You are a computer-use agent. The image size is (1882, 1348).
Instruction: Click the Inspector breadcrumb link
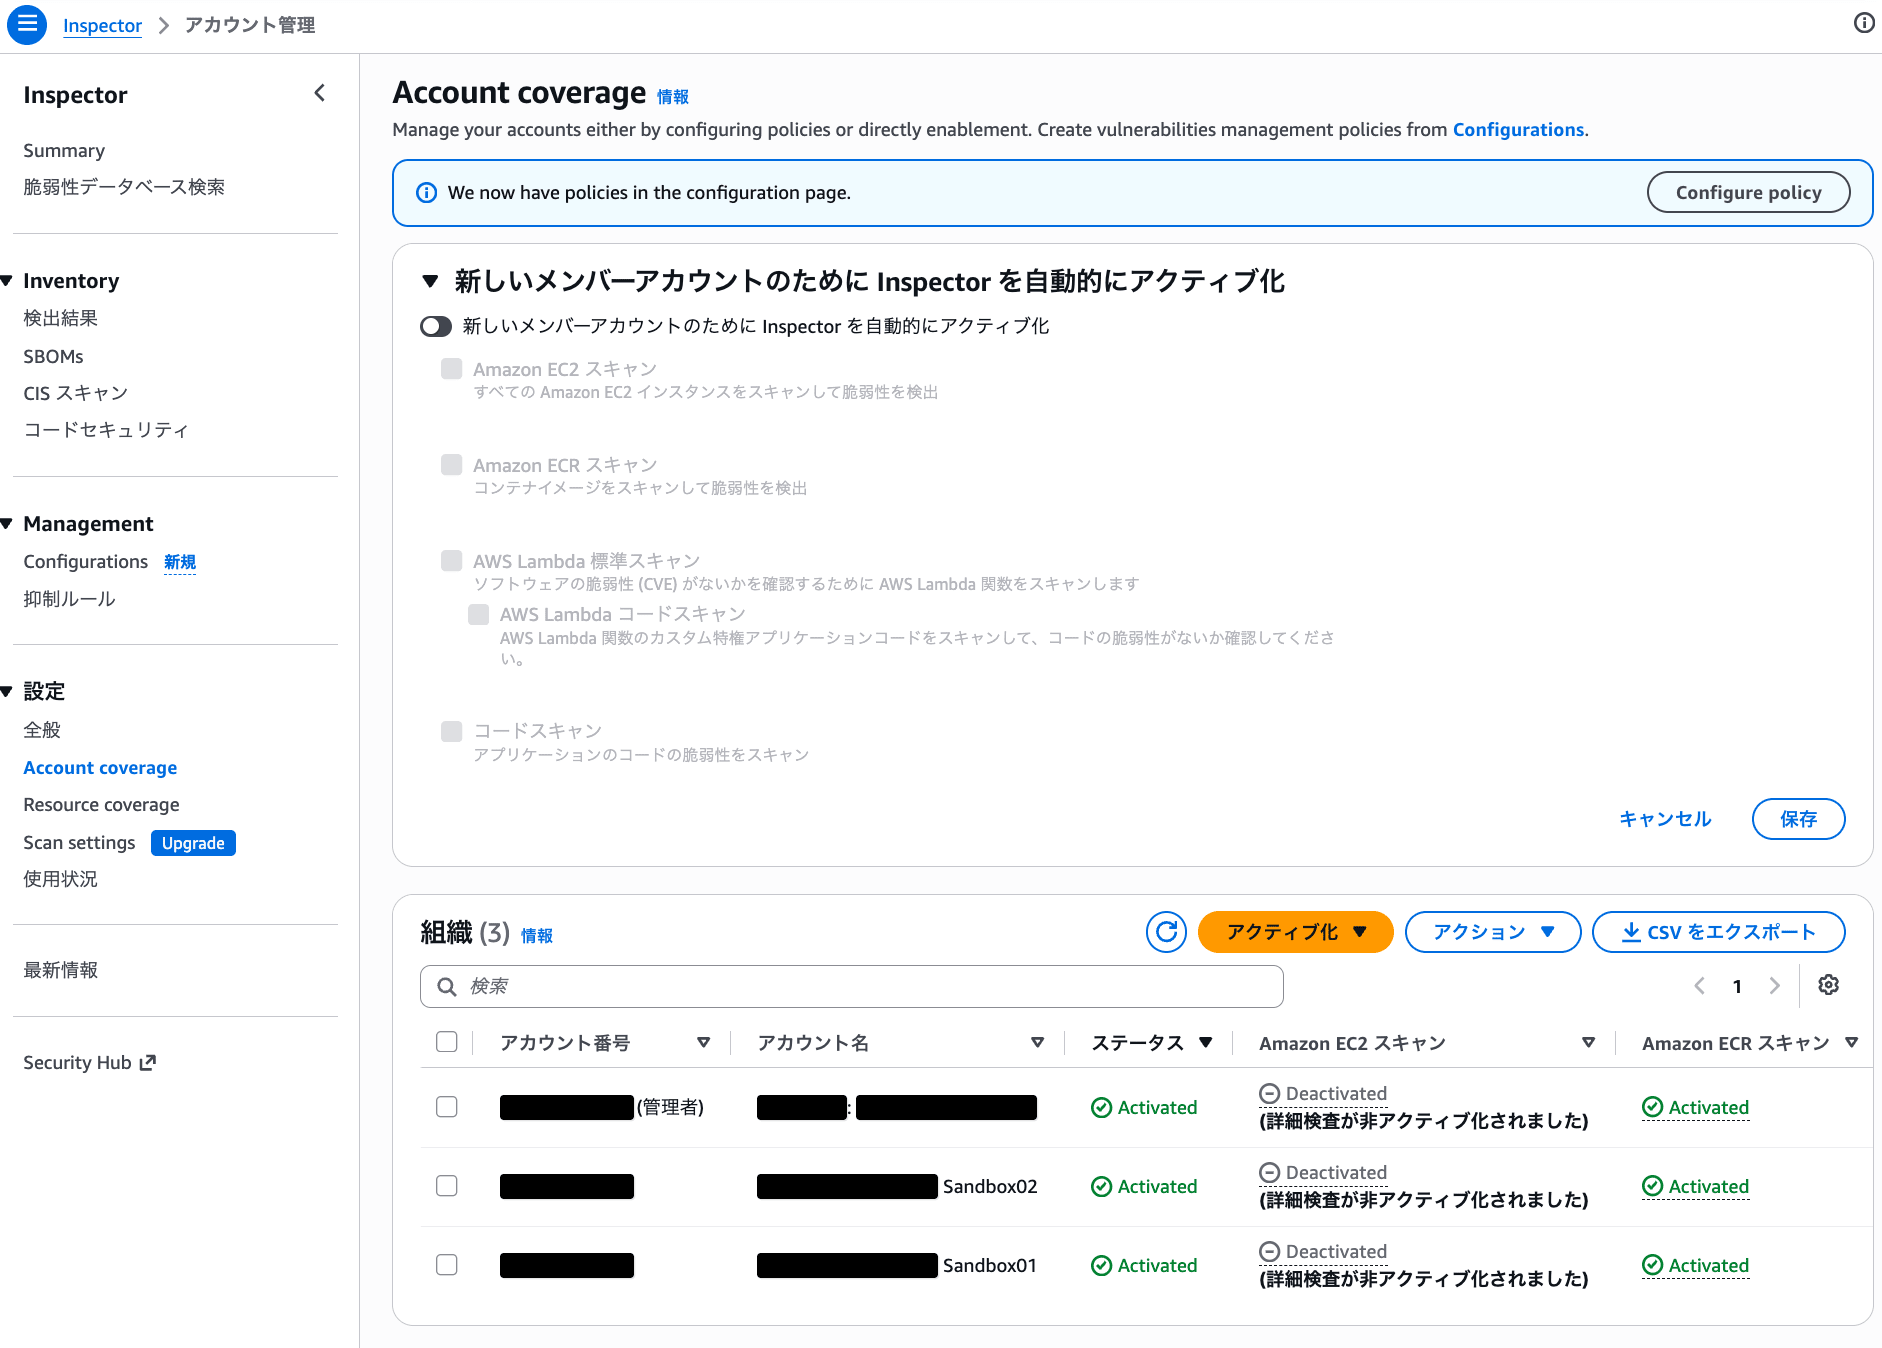(102, 25)
